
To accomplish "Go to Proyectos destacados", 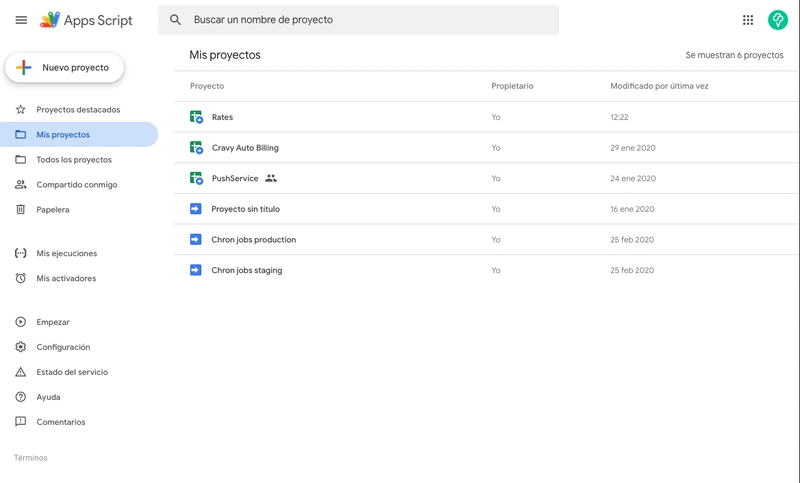I will click(x=79, y=109).
